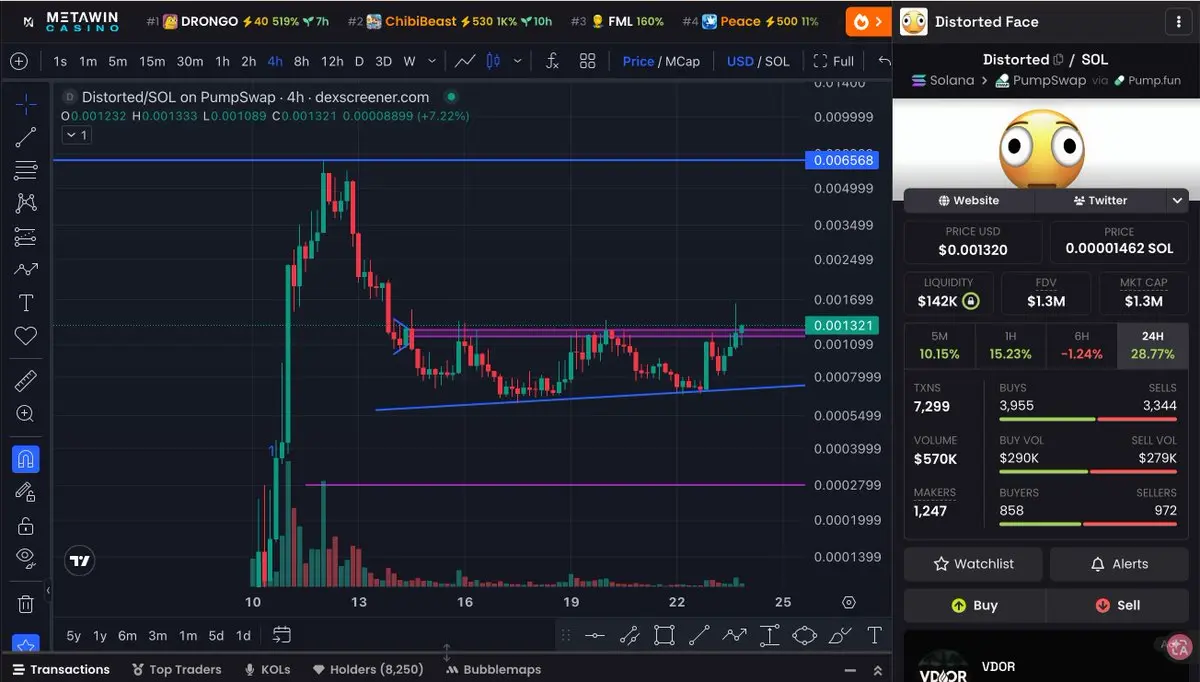Set chart range to 1d
Screen dimensions: 1200x682
pyautogui.click(x=243, y=635)
